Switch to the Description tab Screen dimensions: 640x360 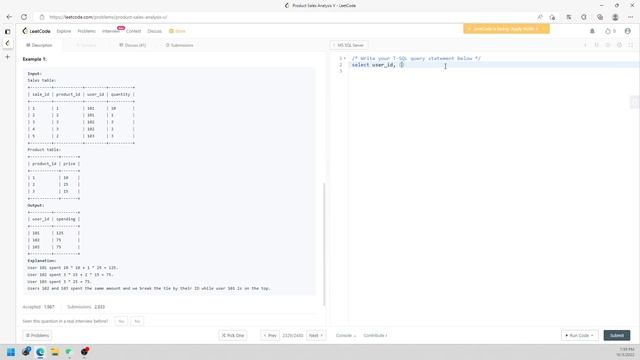tap(39, 45)
